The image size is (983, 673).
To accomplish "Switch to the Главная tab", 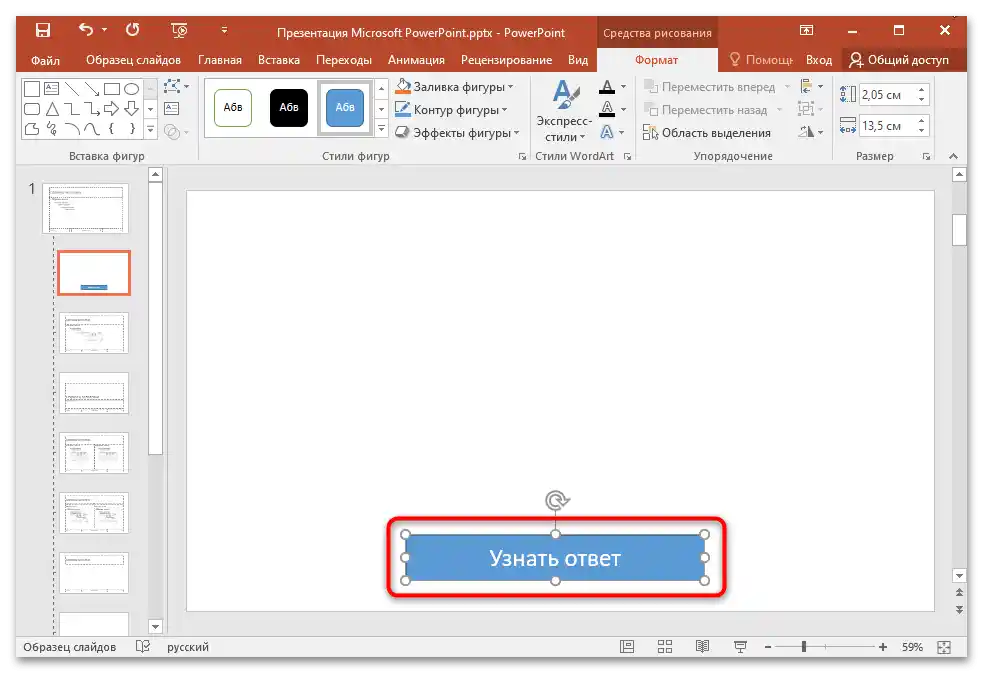I will (x=219, y=60).
